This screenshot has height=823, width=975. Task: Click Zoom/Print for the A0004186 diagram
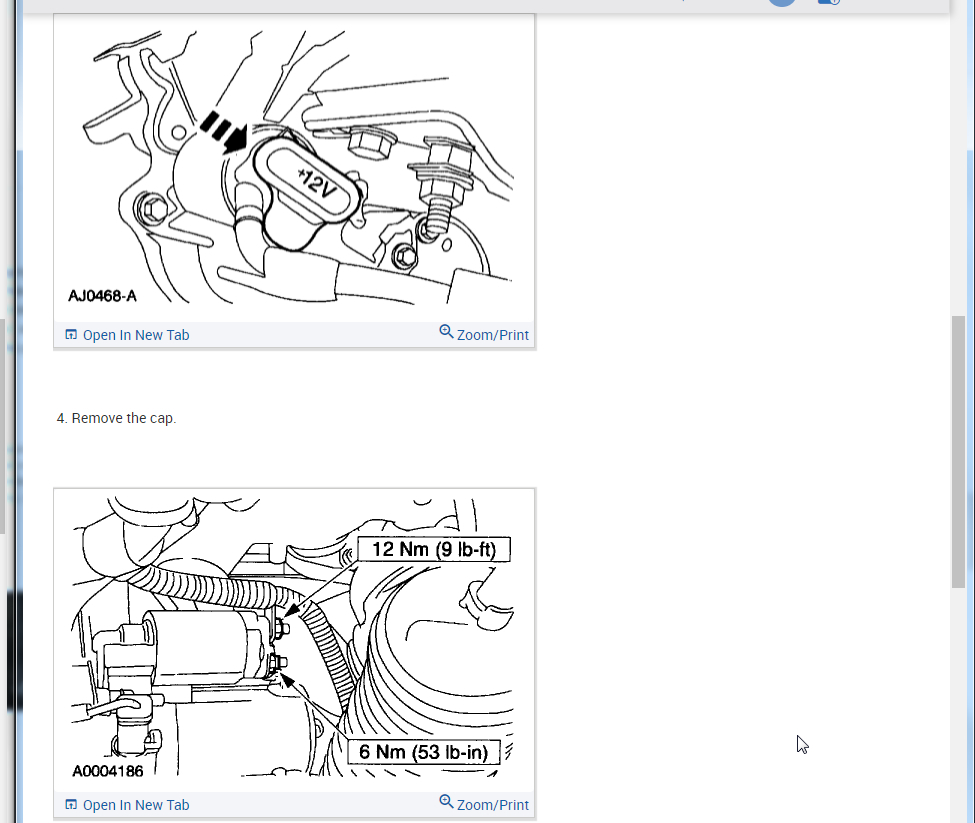[484, 804]
